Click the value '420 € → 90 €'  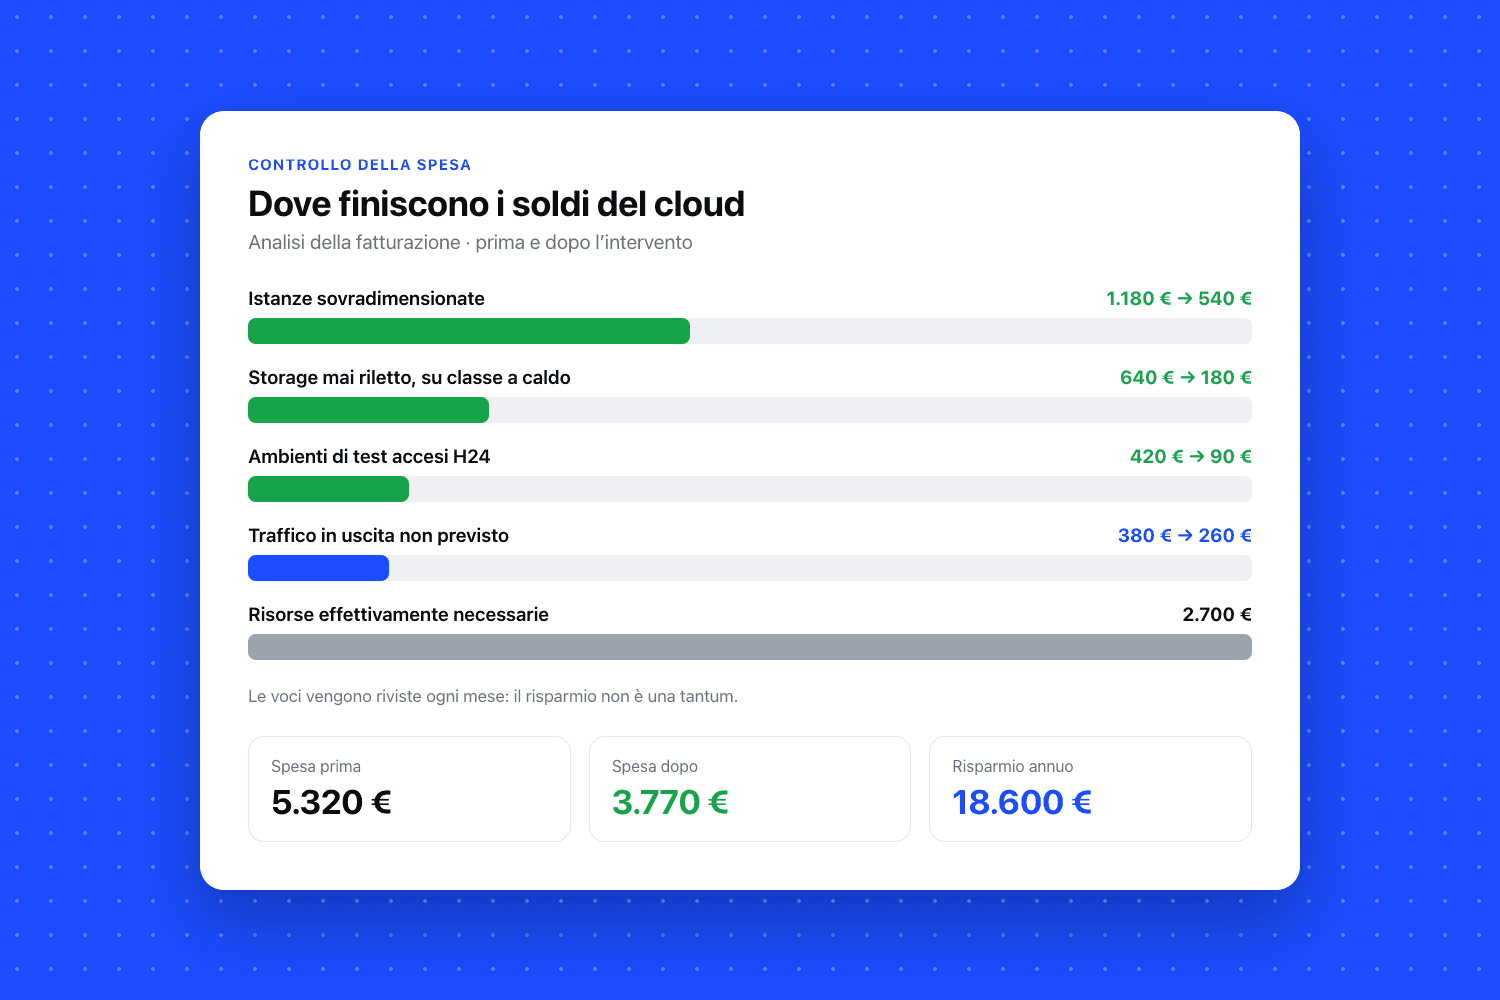pyautogui.click(x=1191, y=456)
